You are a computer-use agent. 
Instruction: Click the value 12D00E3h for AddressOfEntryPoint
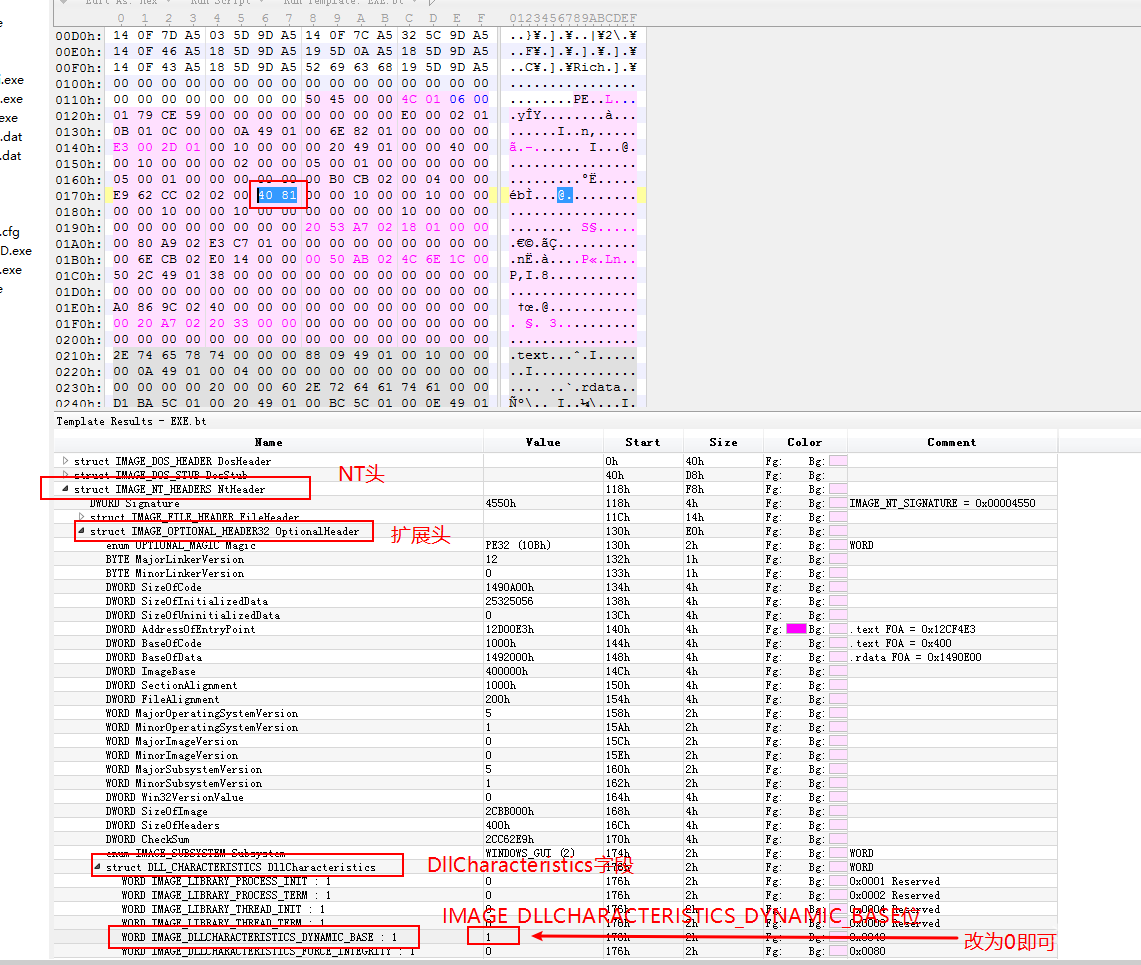tap(509, 629)
